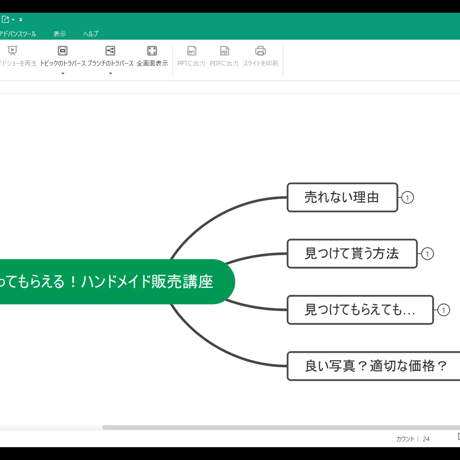Select the green central ハンドメイド販売講座 topic

pyautogui.click(x=117, y=282)
